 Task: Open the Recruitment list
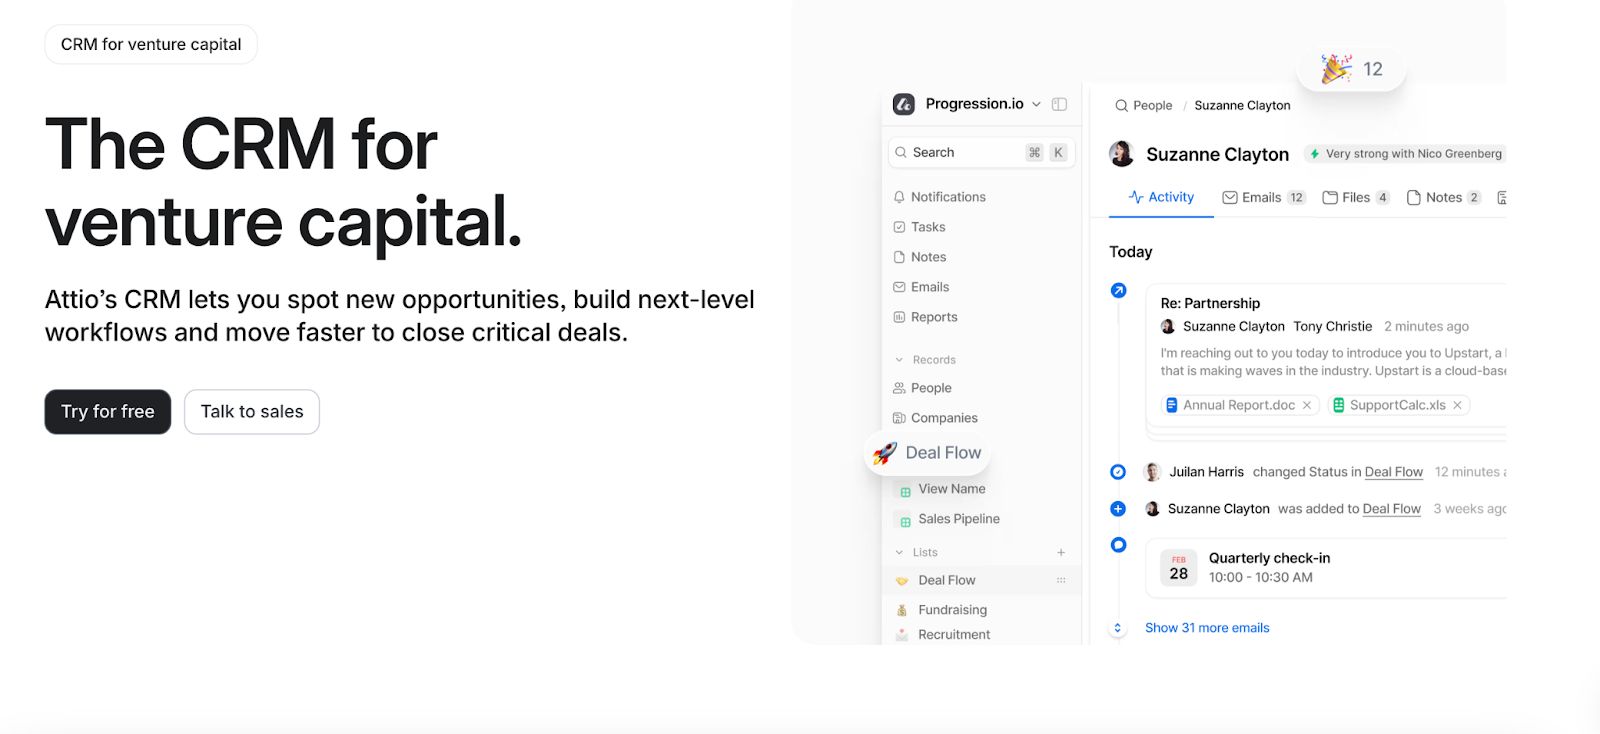[954, 635]
